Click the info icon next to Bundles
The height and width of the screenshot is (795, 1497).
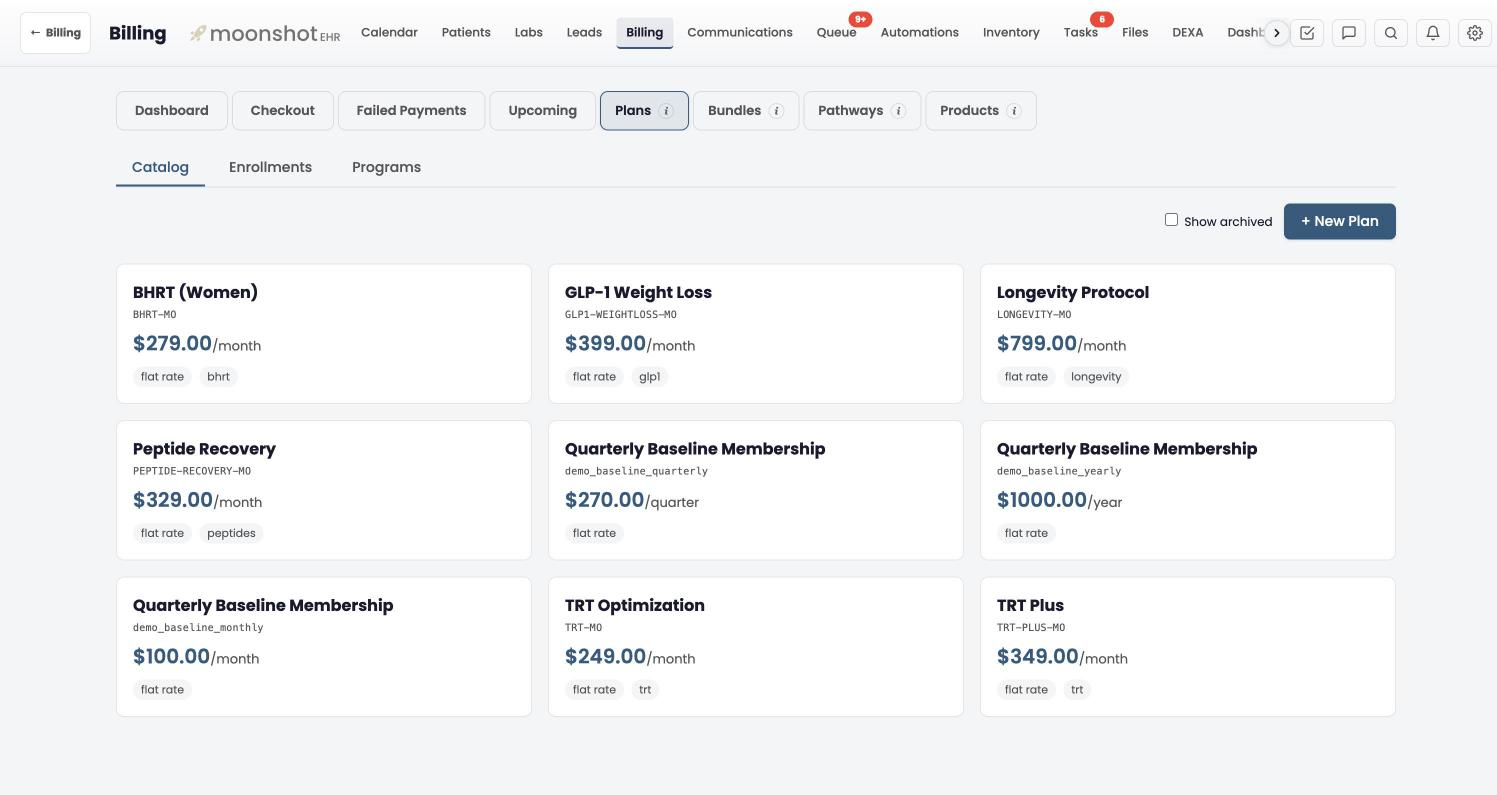click(x=776, y=111)
